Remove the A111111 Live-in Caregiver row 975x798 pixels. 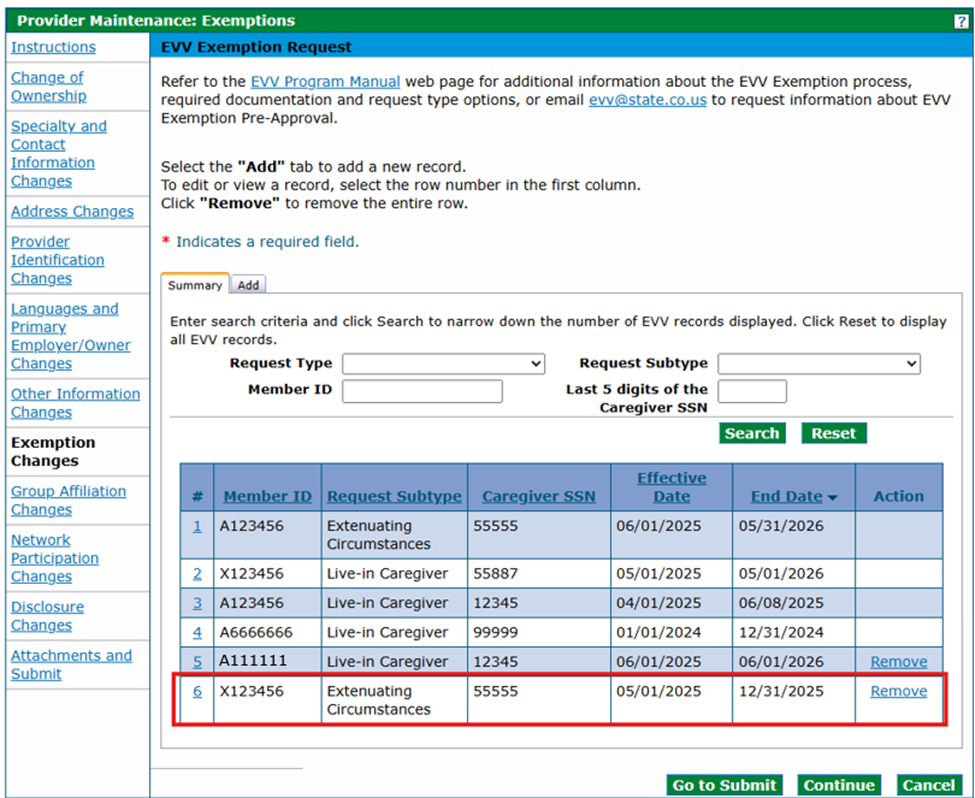click(x=899, y=661)
